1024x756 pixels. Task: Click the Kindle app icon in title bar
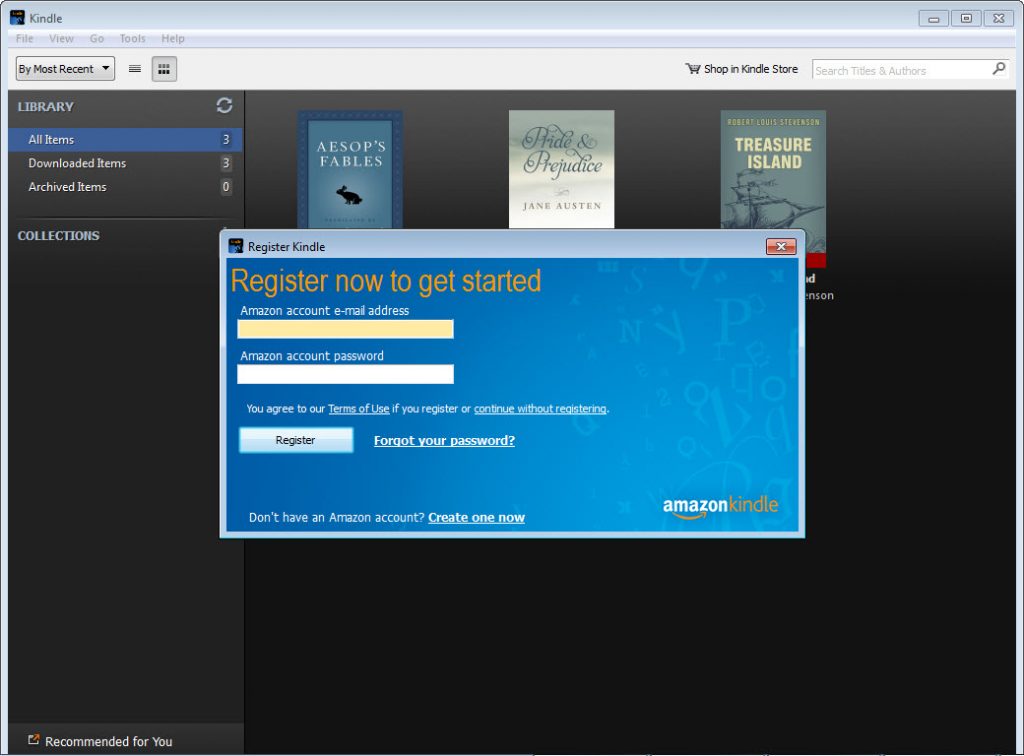[17, 18]
